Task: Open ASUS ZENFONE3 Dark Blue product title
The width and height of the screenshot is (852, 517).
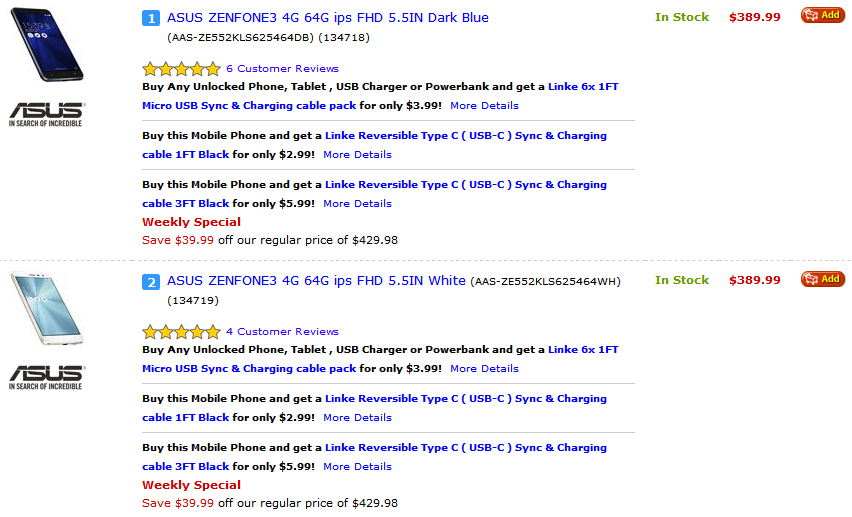Action: tap(328, 17)
